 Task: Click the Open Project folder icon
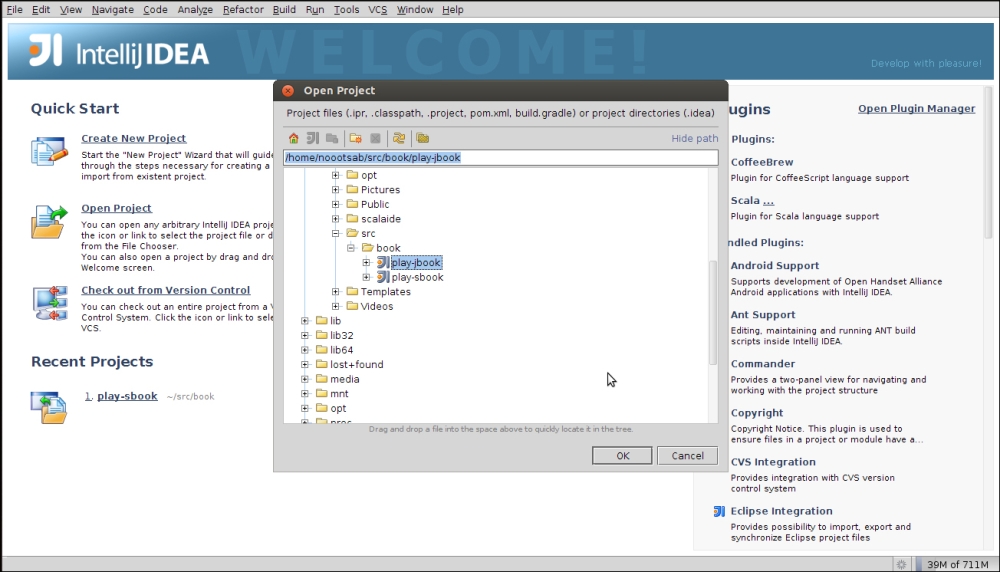pos(49,222)
